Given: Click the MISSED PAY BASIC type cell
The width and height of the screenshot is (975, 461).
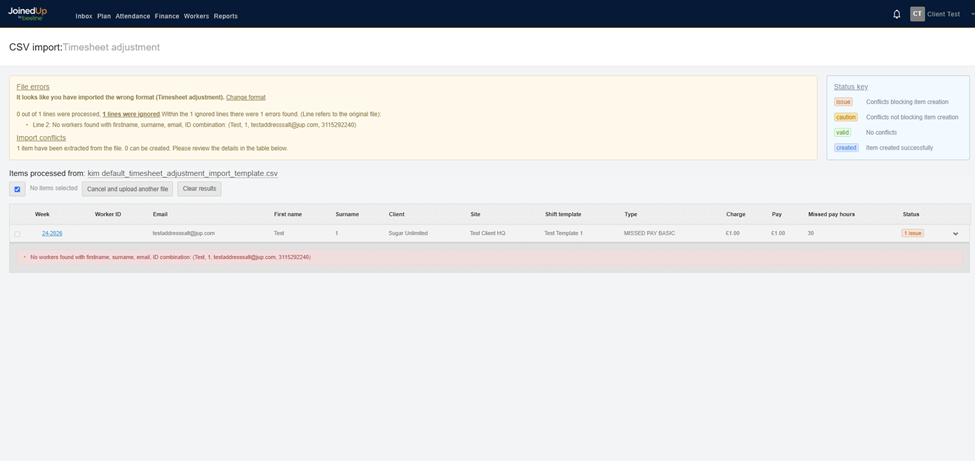Looking at the screenshot, I should pyautogui.click(x=649, y=233).
